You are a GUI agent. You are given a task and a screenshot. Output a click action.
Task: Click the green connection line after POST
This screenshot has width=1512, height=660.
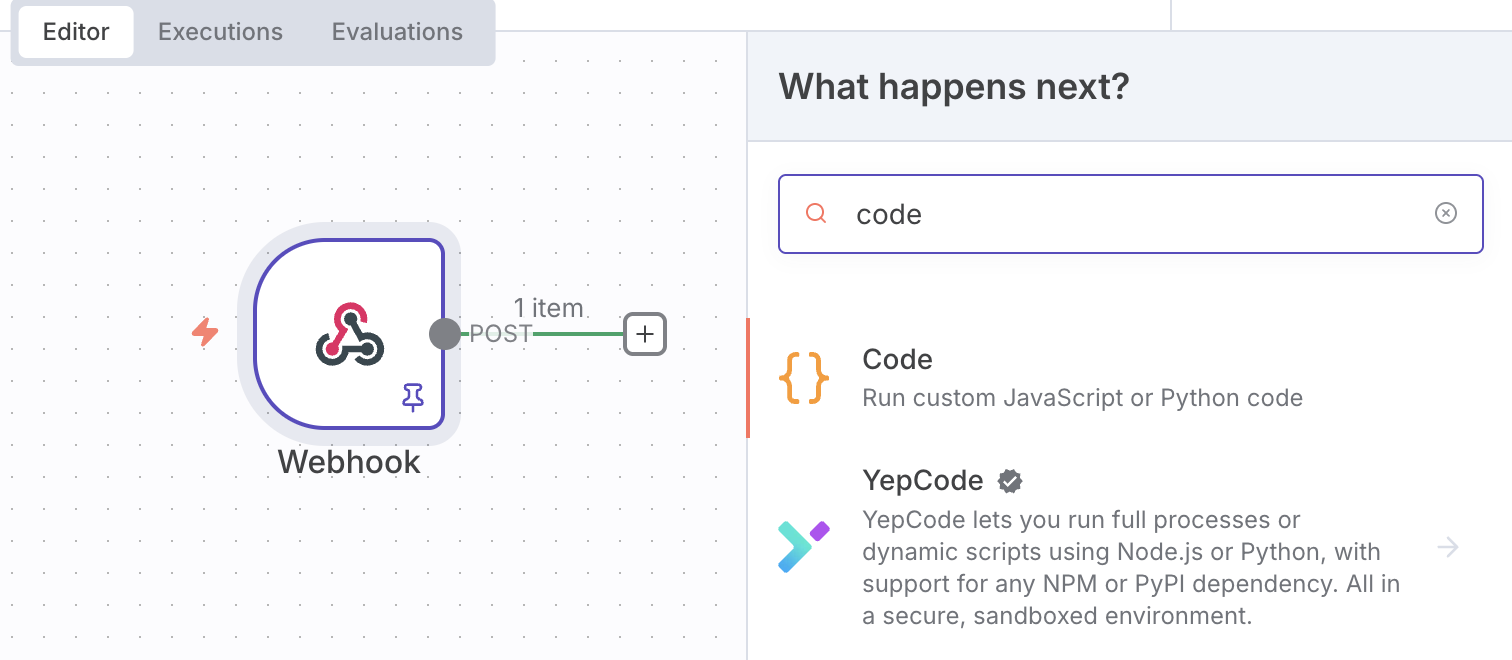pyautogui.click(x=577, y=334)
